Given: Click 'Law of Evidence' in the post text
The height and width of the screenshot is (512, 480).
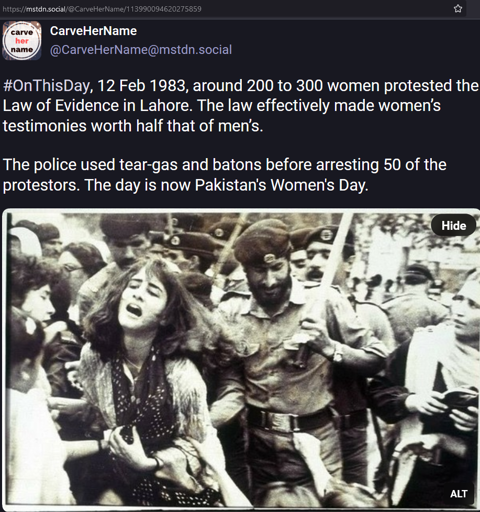Looking at the screenshot, I should (61, 106).
